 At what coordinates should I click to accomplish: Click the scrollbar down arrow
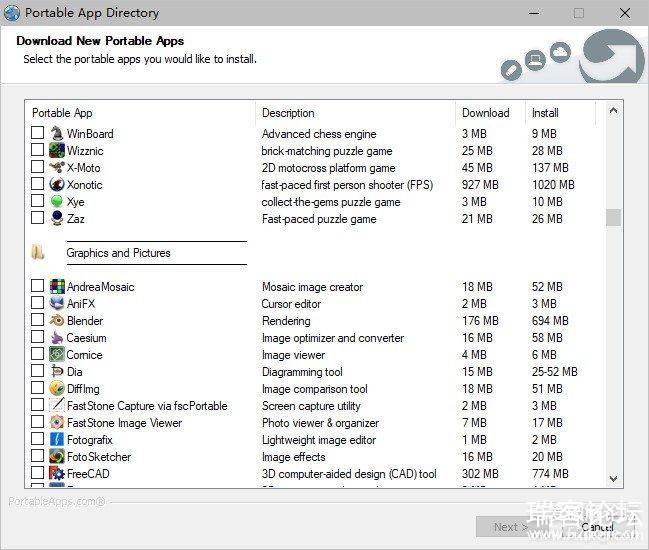(x=613, y=479)
